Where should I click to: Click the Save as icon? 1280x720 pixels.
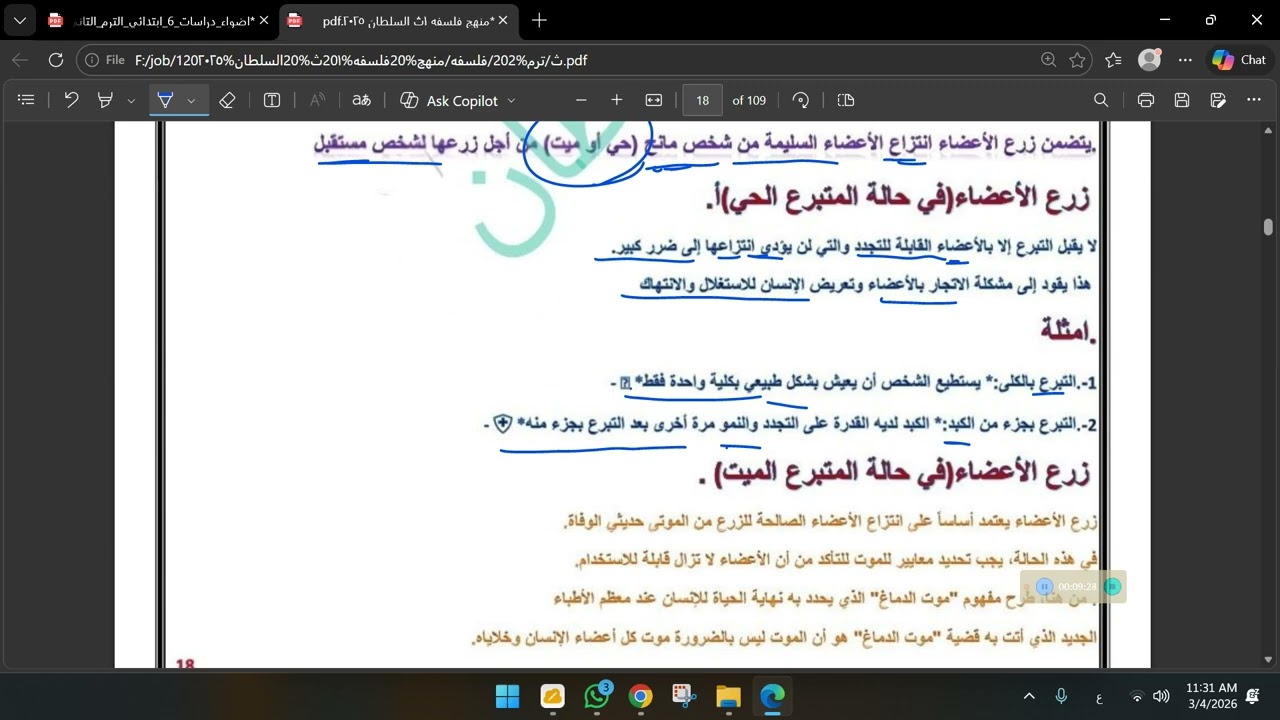click(x=1218, y=100)
